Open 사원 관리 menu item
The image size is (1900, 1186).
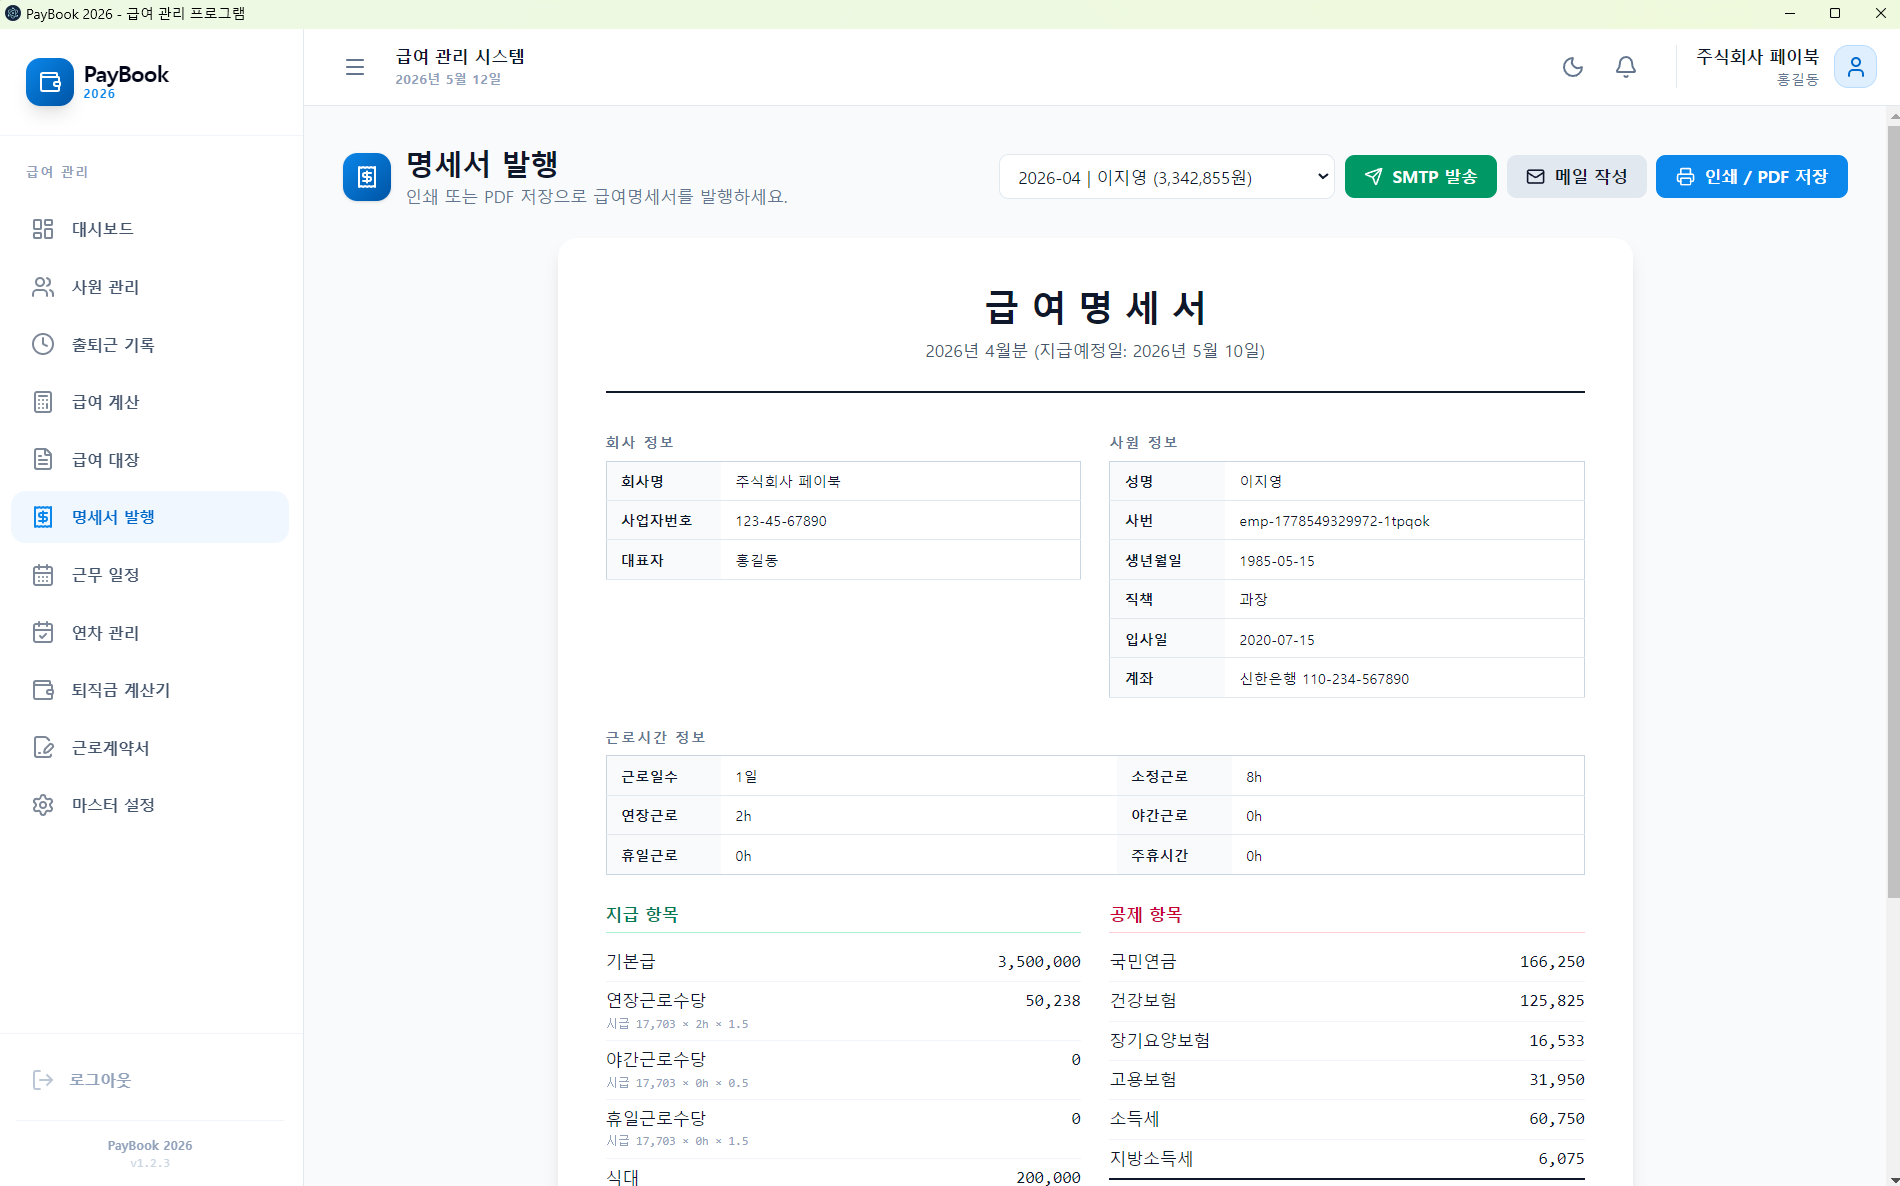[x=150, y=287]
